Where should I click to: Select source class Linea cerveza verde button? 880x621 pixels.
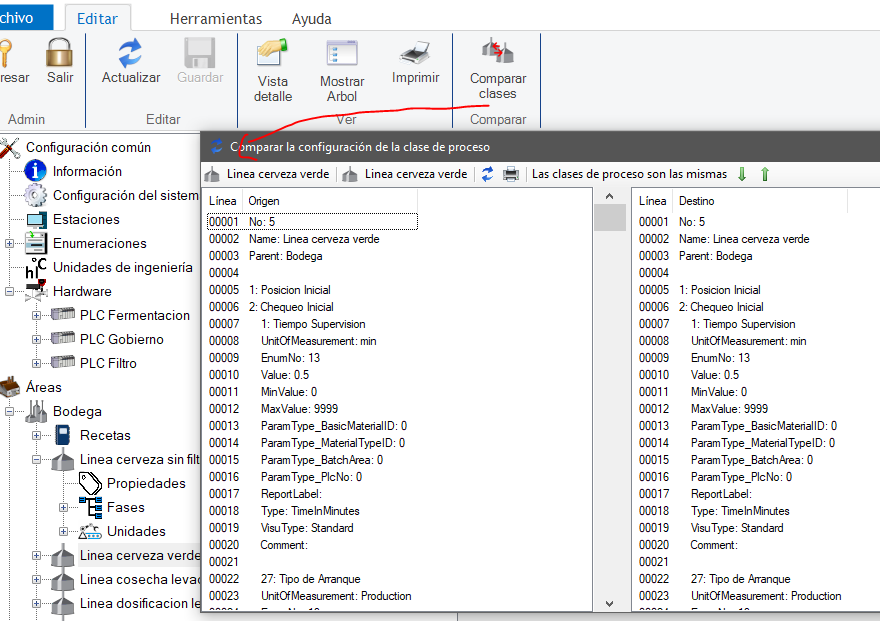point(267,174)
